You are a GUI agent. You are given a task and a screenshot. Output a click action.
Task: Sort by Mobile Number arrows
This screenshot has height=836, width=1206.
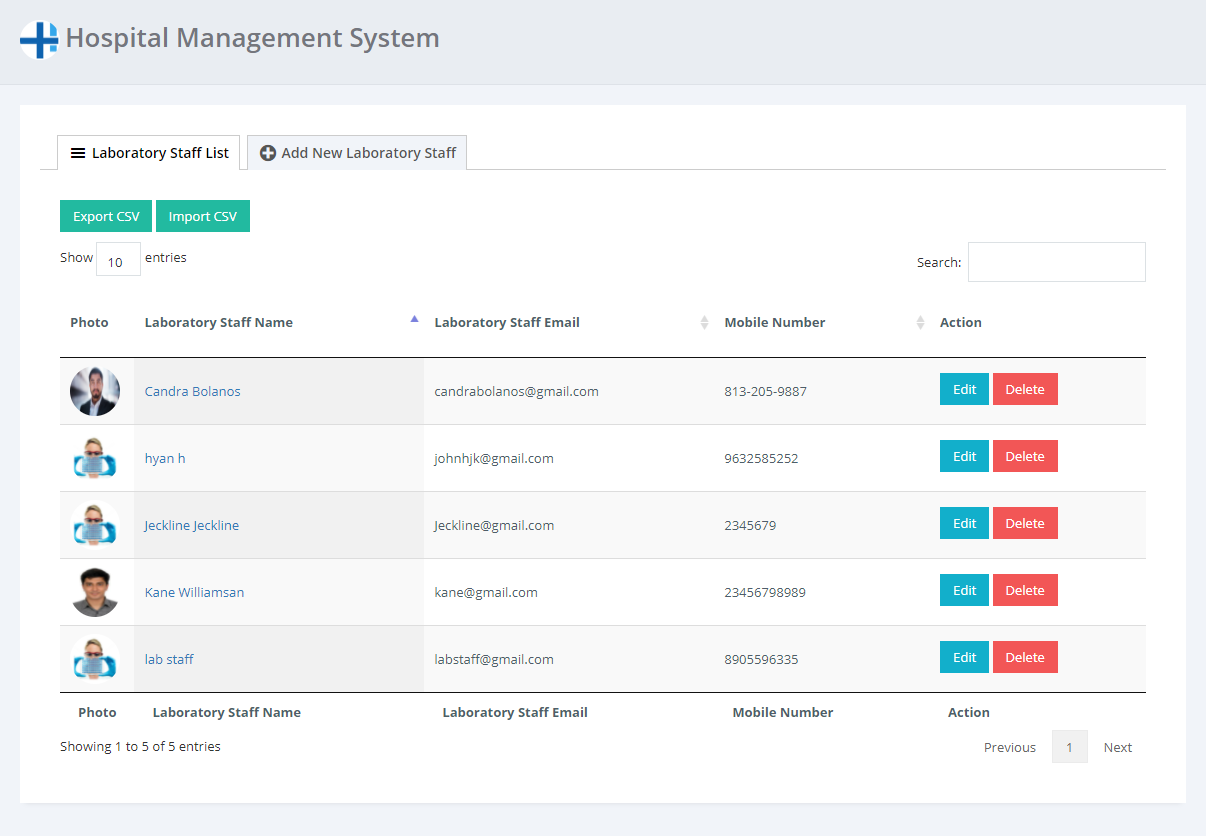920,322
